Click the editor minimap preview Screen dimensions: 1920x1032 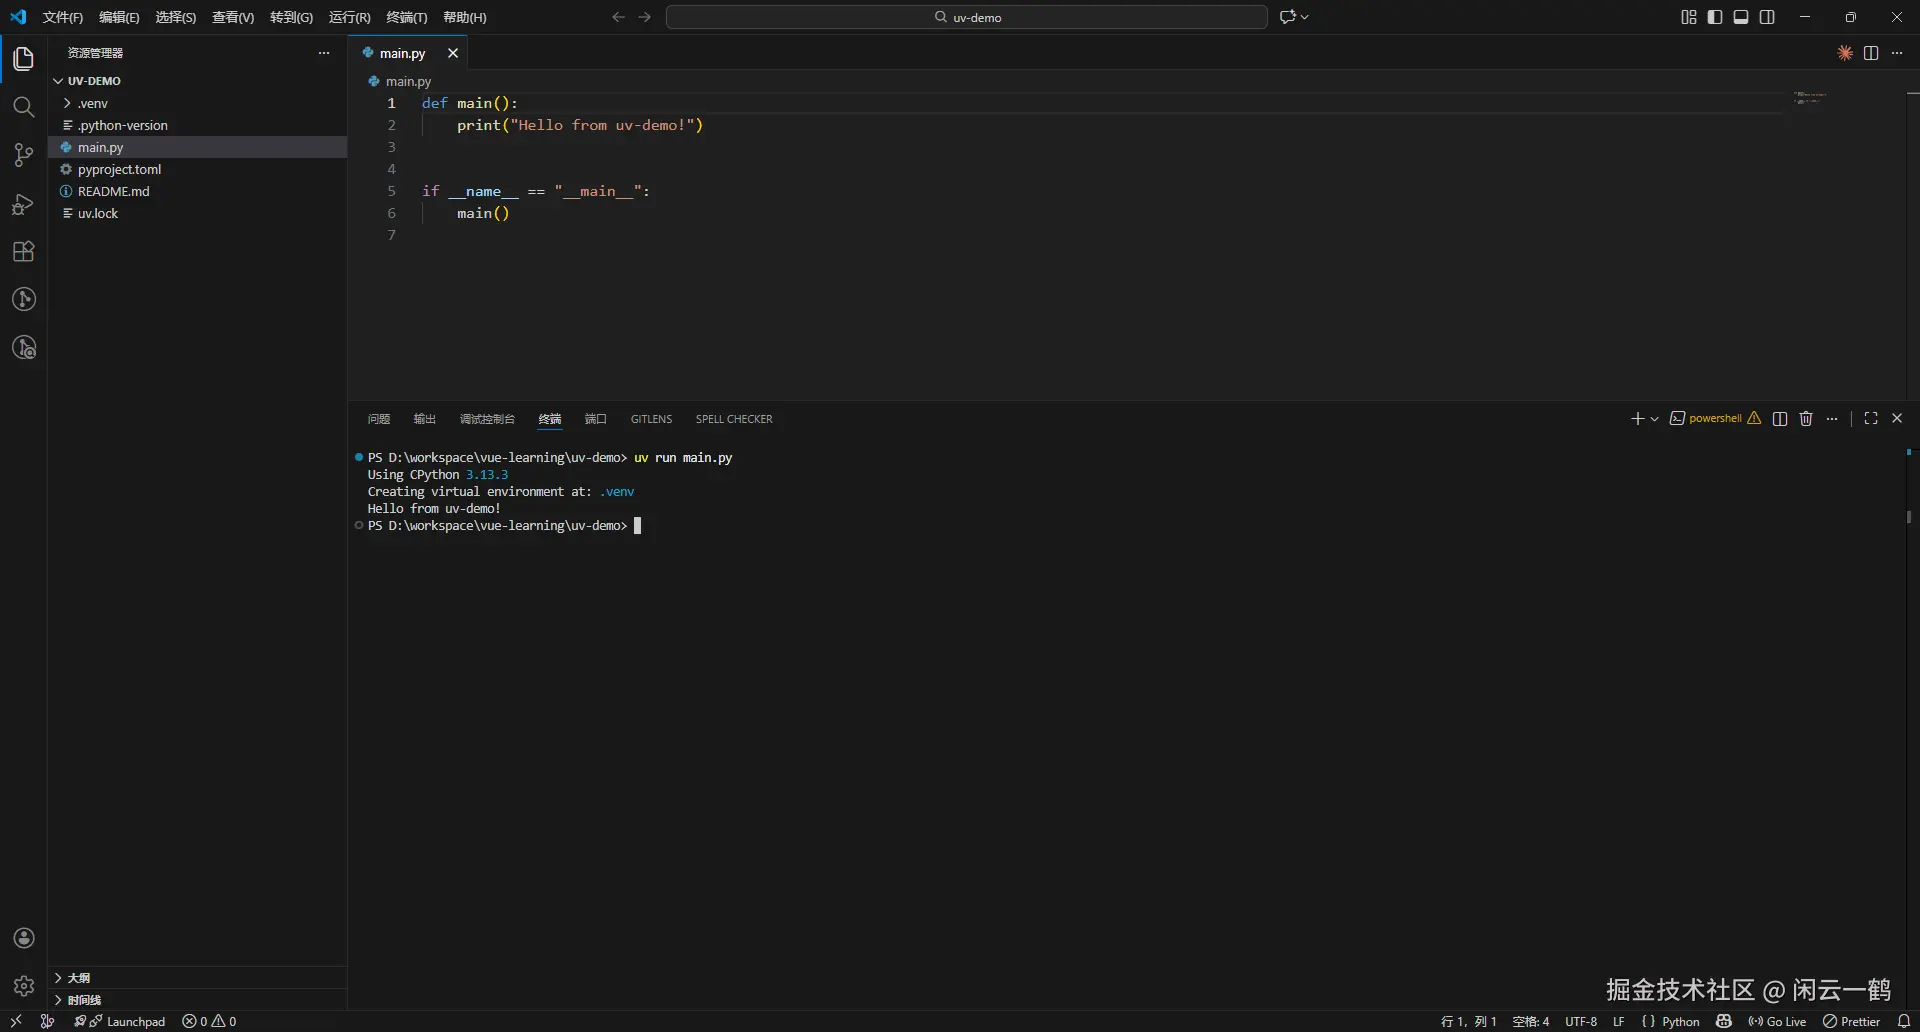tap(1810, 98)
